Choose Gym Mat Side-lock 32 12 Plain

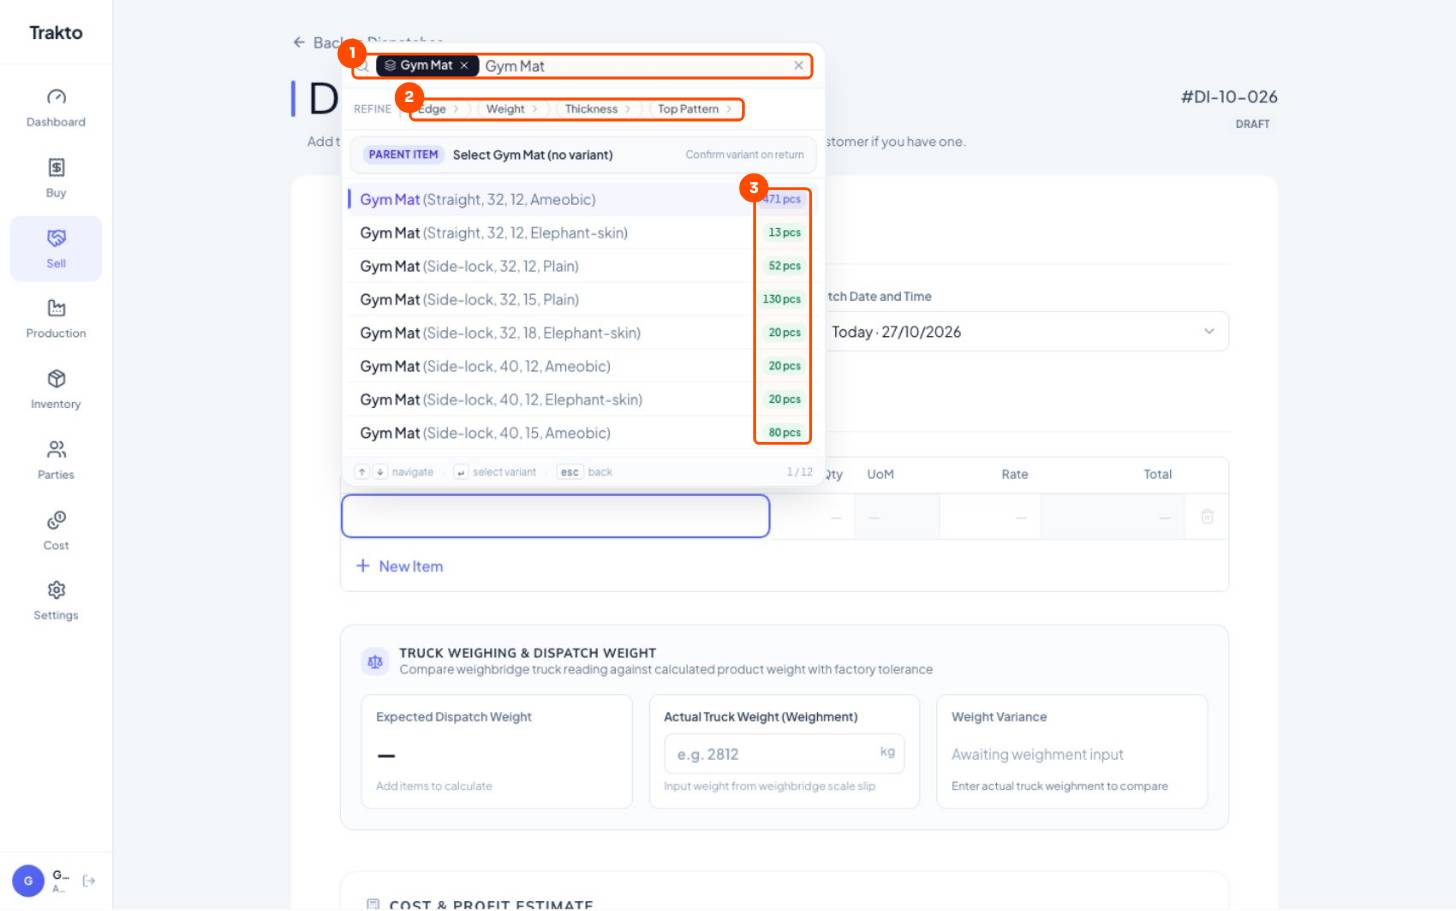click(x=584, y=266)
